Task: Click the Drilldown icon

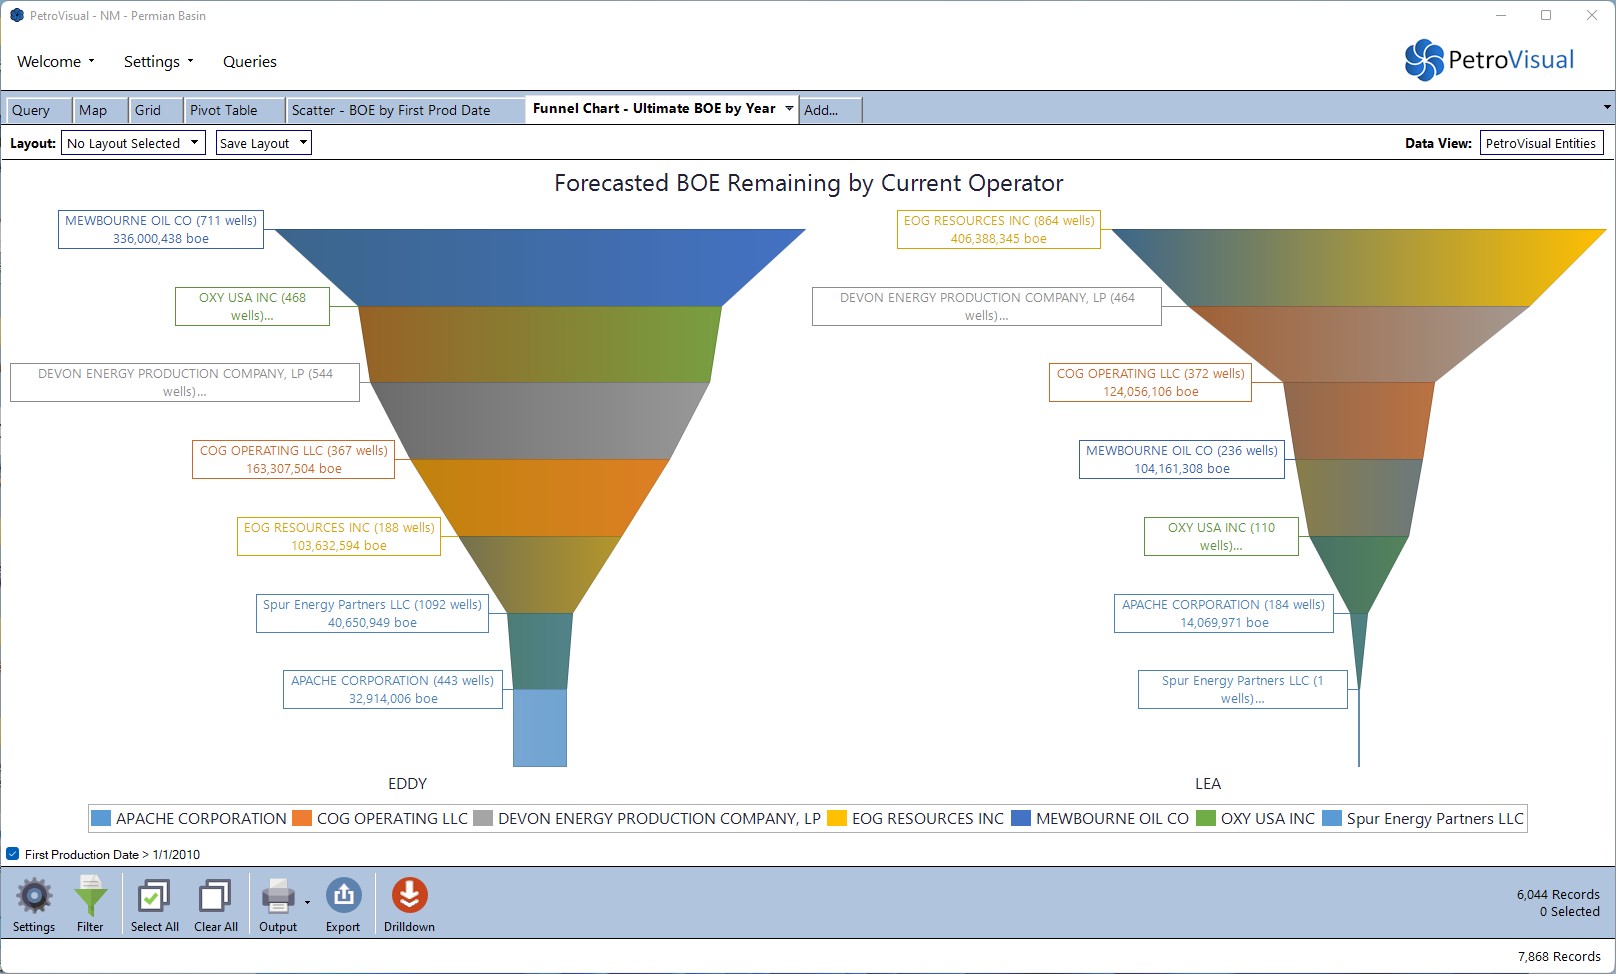Action: coord(409,897)
